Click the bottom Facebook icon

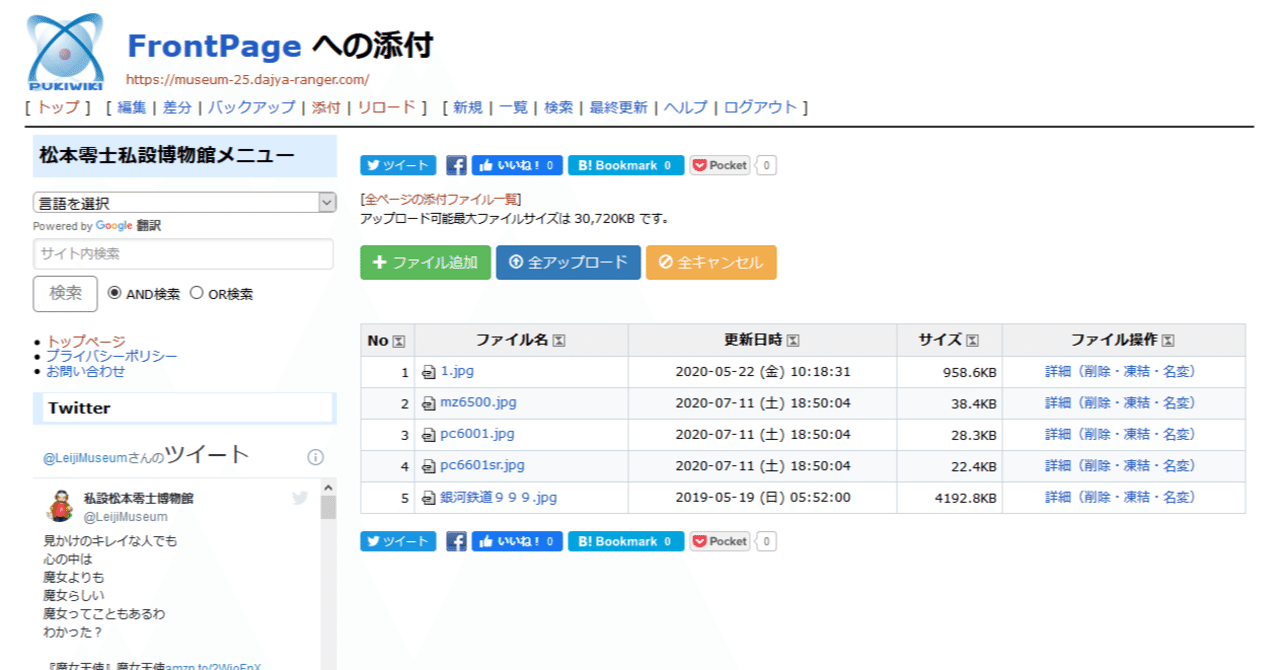456,541
